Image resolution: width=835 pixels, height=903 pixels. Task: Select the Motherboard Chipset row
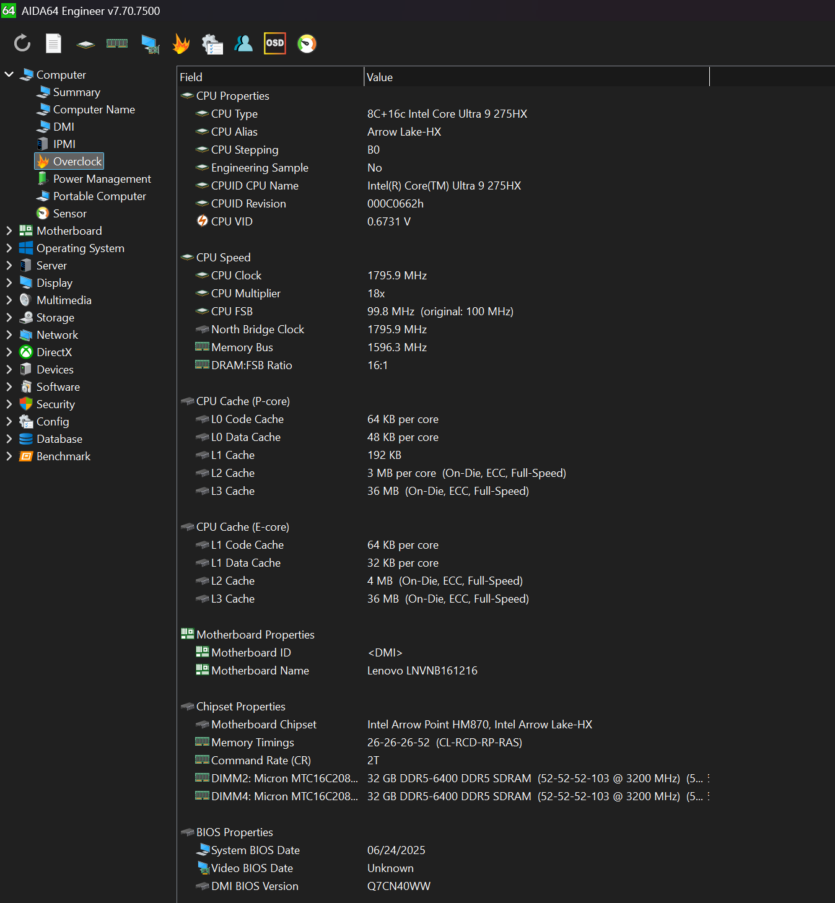point(445,724)
